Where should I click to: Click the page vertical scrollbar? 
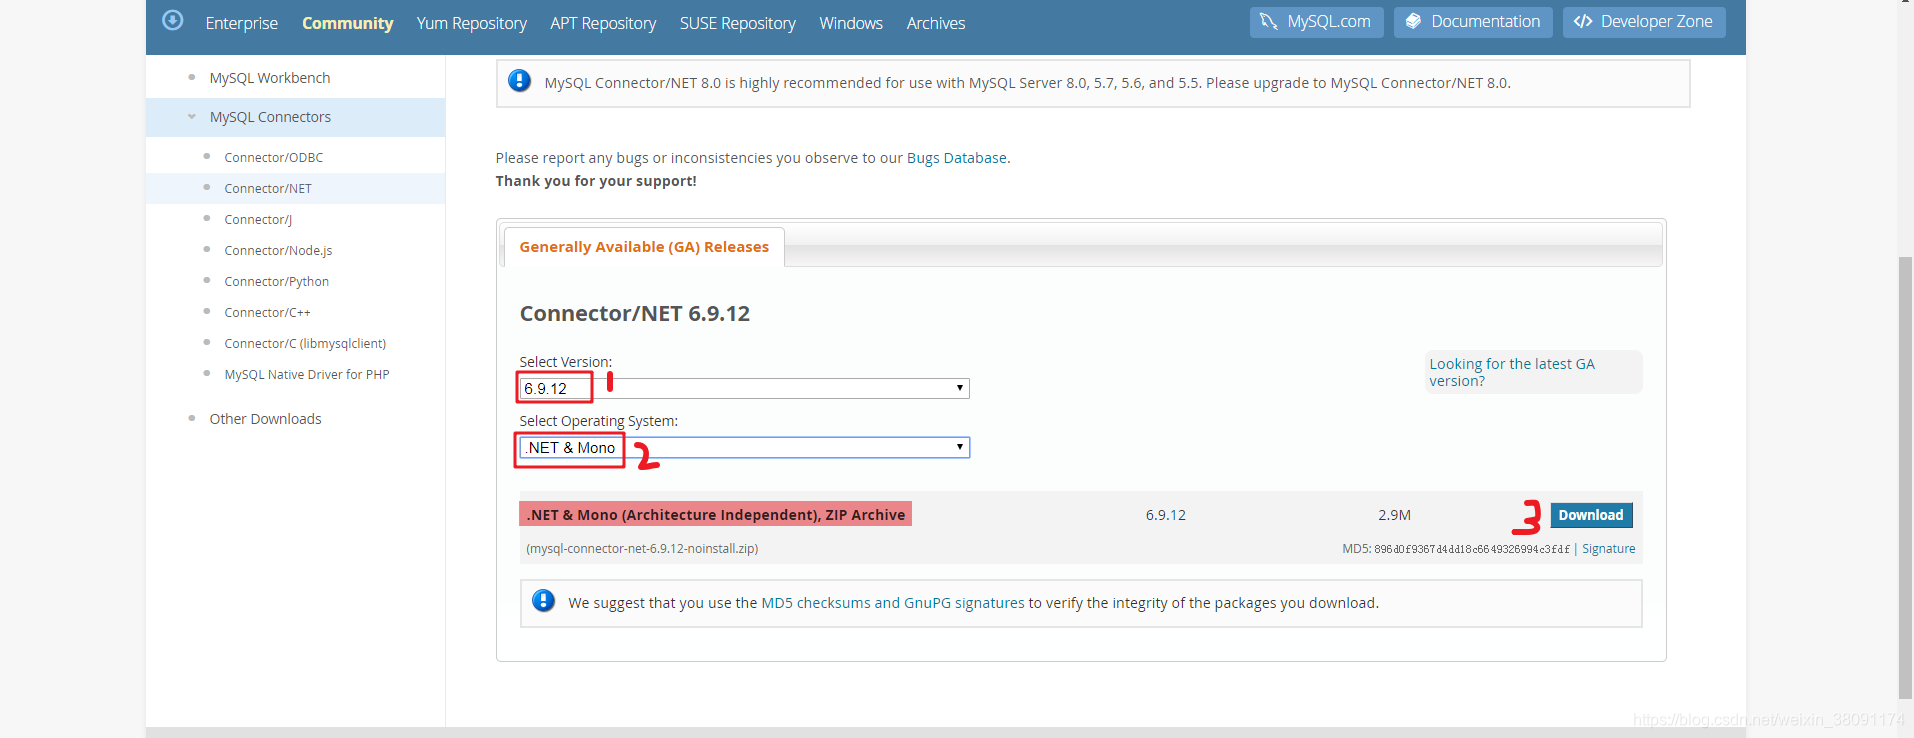tap(1905, 478)
